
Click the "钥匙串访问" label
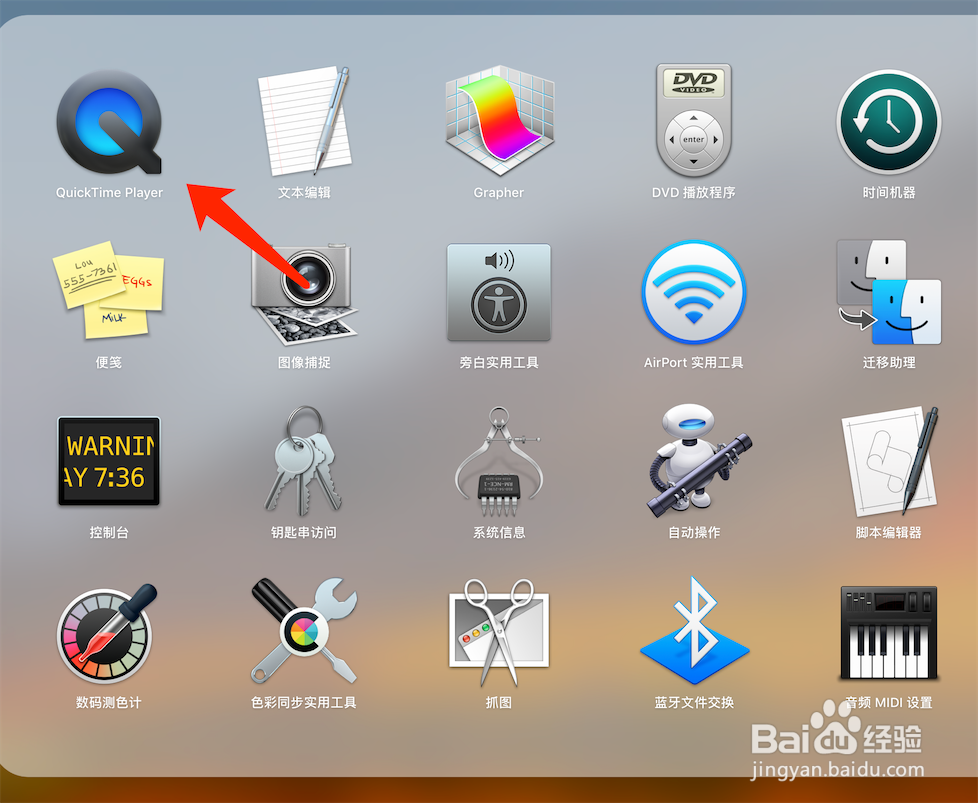coord(304,533)
